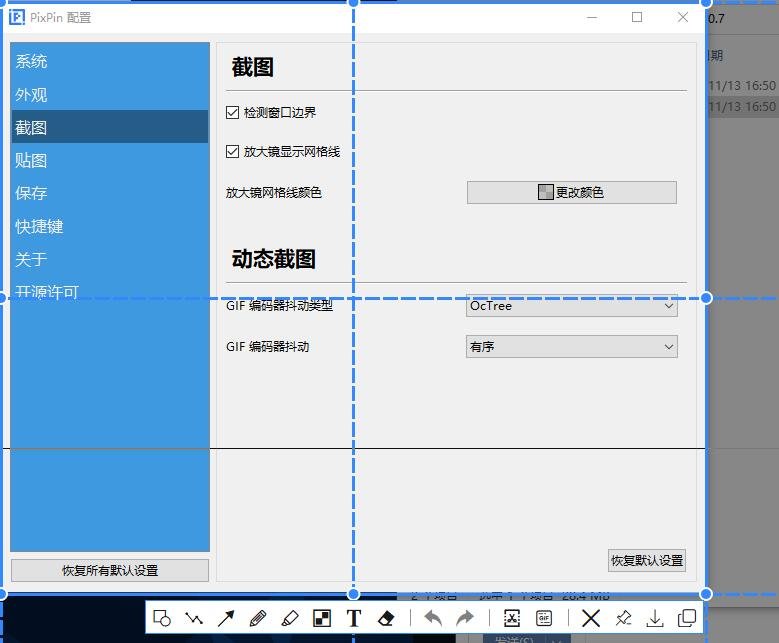
Task: Click the 恢复所有默认设置 button
Action: [110, 571]
